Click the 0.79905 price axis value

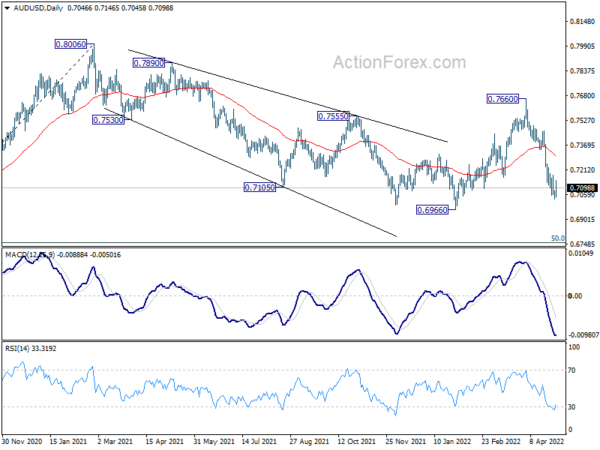[582, 46]
